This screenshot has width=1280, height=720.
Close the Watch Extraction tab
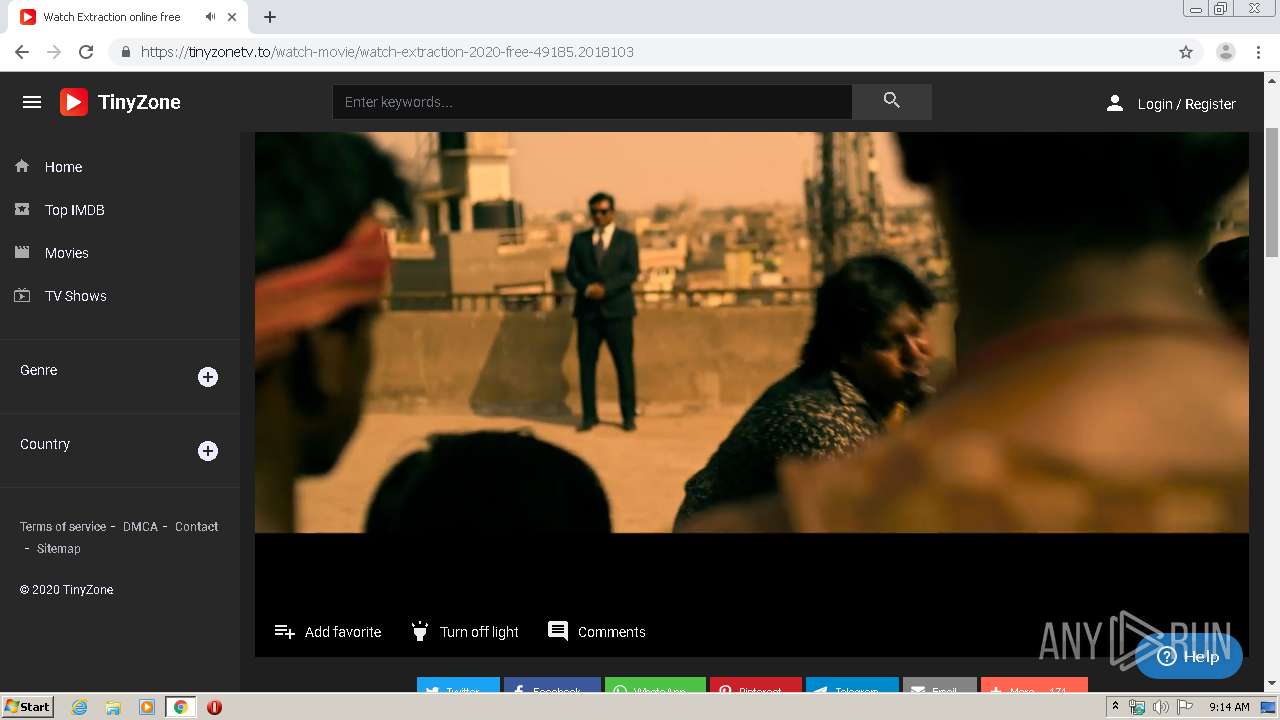pyautogui.click(x=233, y=17)
